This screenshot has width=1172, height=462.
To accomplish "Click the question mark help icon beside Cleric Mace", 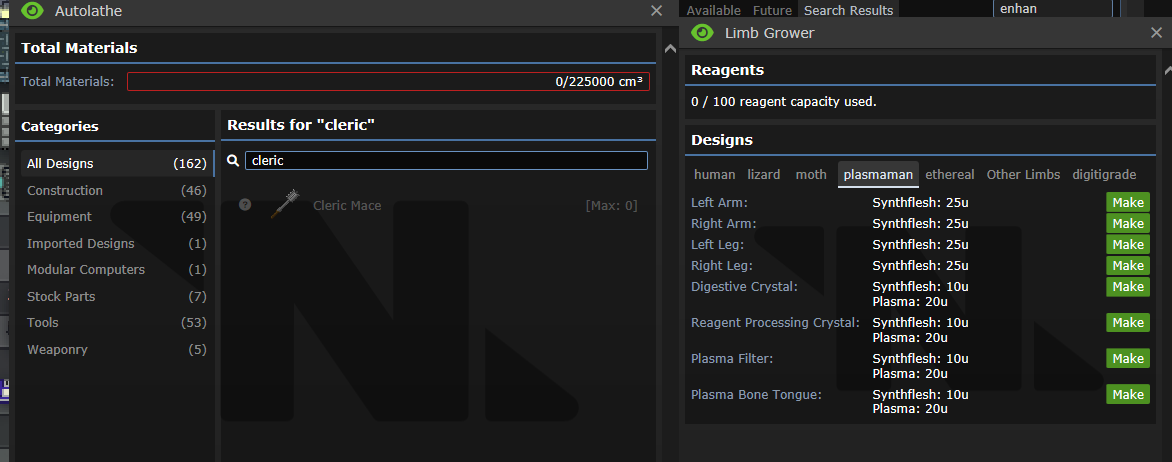I will [244, 204].
